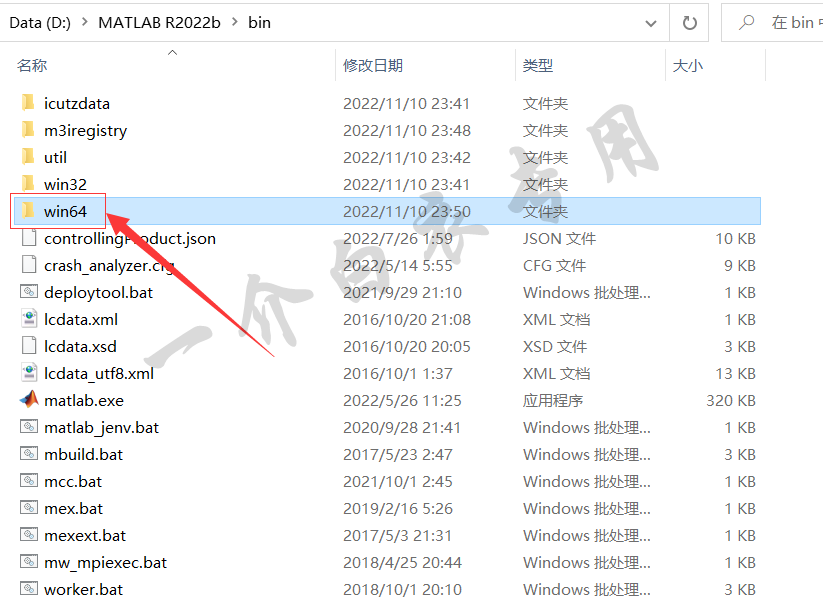Click the search magnifier icon
The image size is (823, 614).
[x=746, y=23]
